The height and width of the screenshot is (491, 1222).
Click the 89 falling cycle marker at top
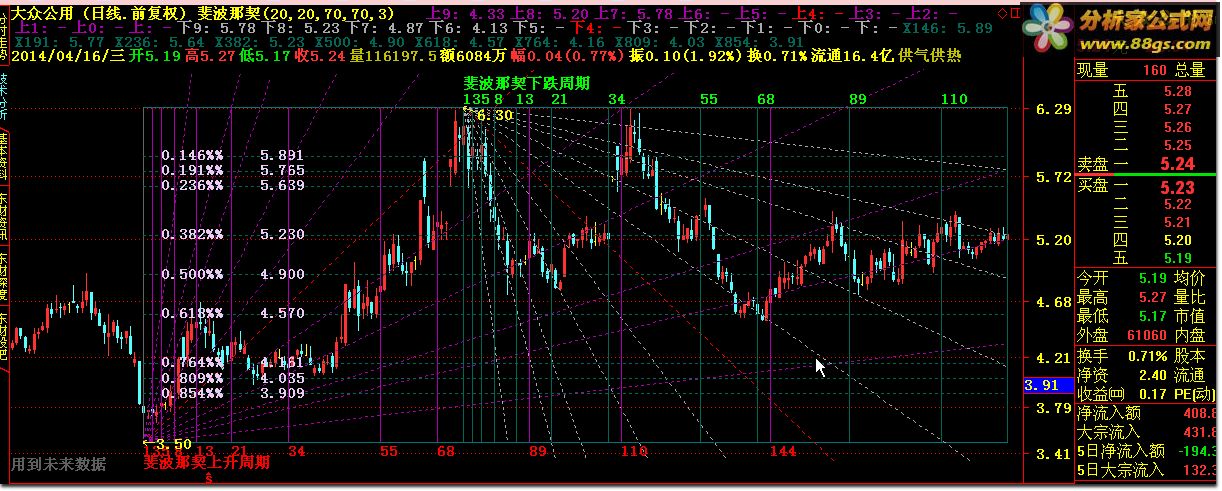pos(857,99)
